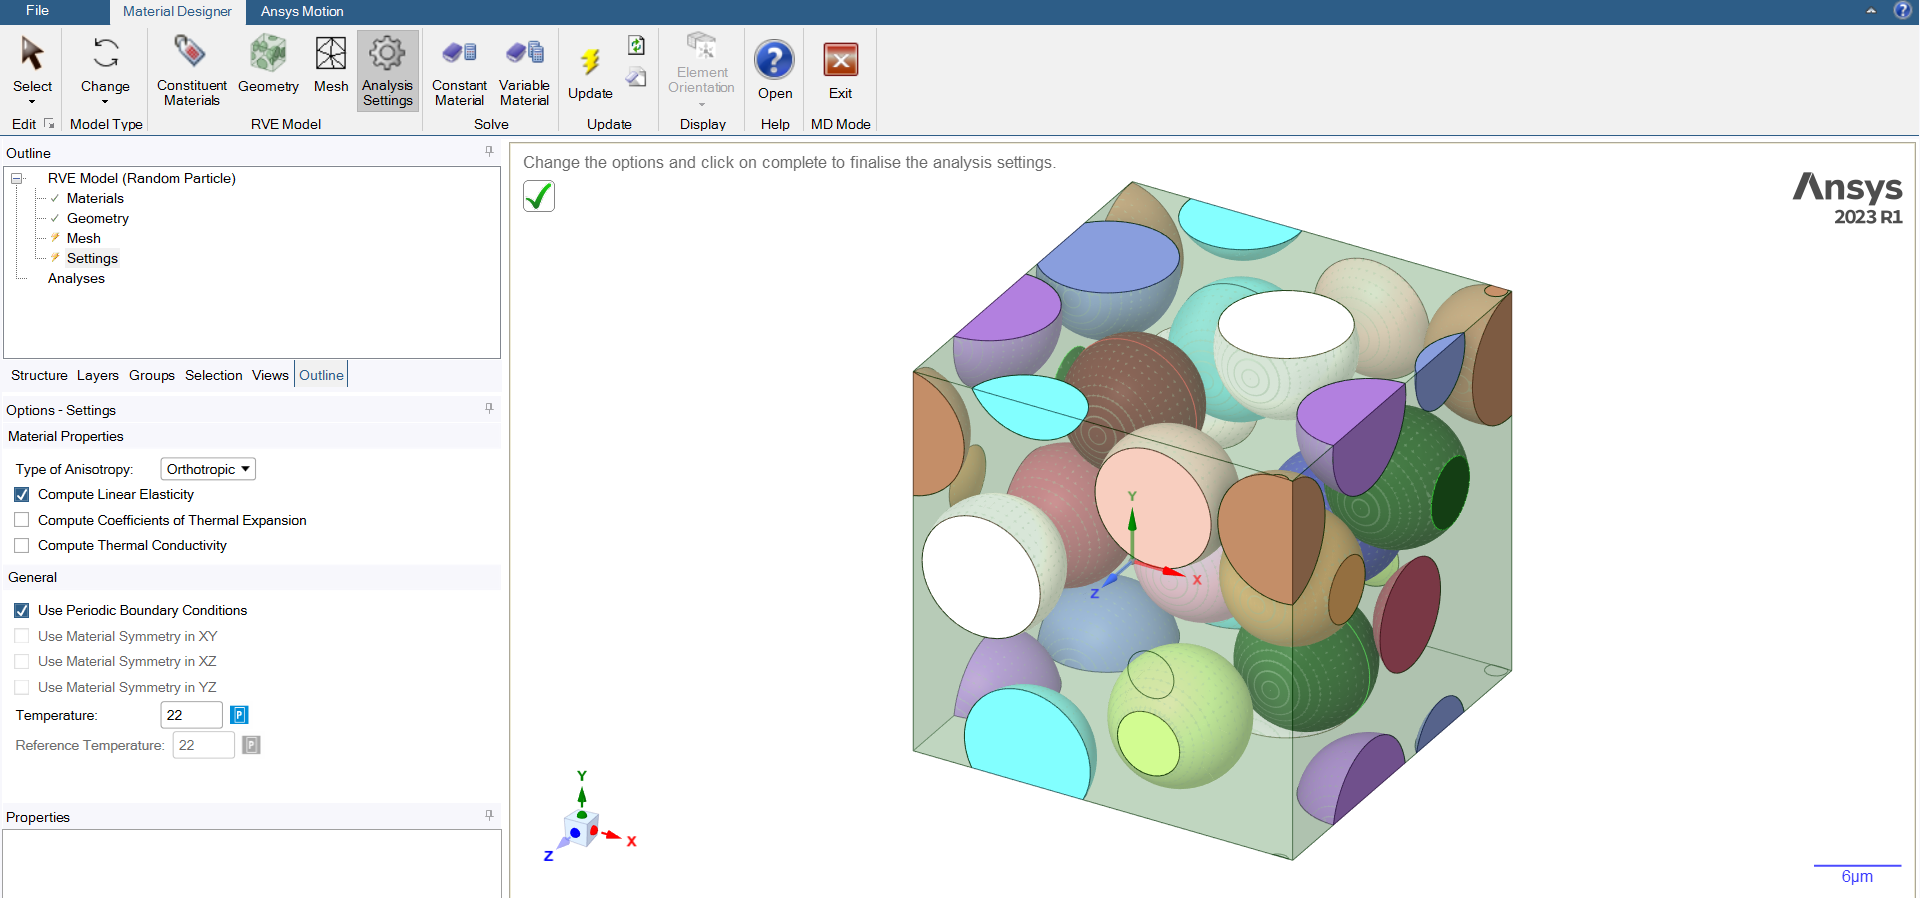
Task: Select Materials in the outline tree
Action: 95,199
